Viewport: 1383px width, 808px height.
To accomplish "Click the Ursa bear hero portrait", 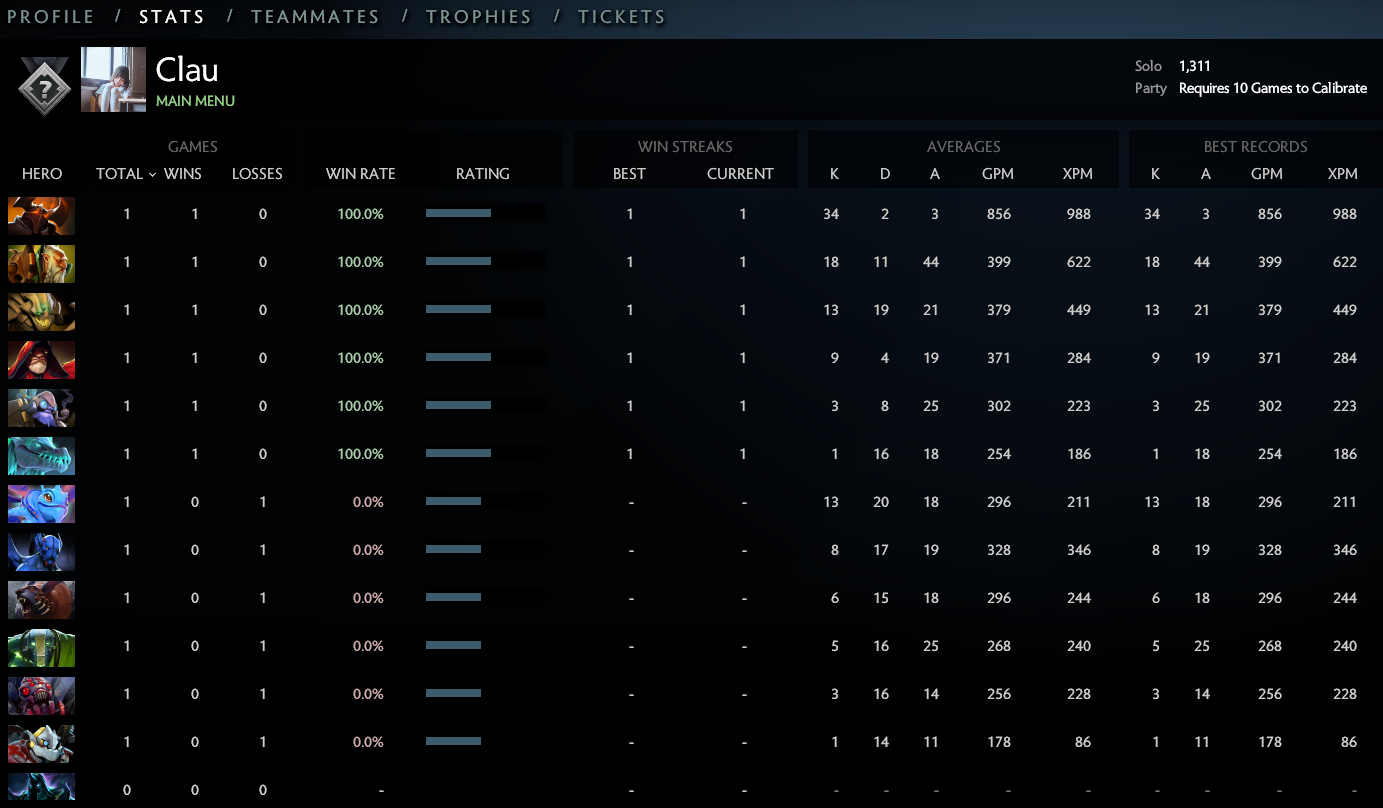I will click(41, 599).
